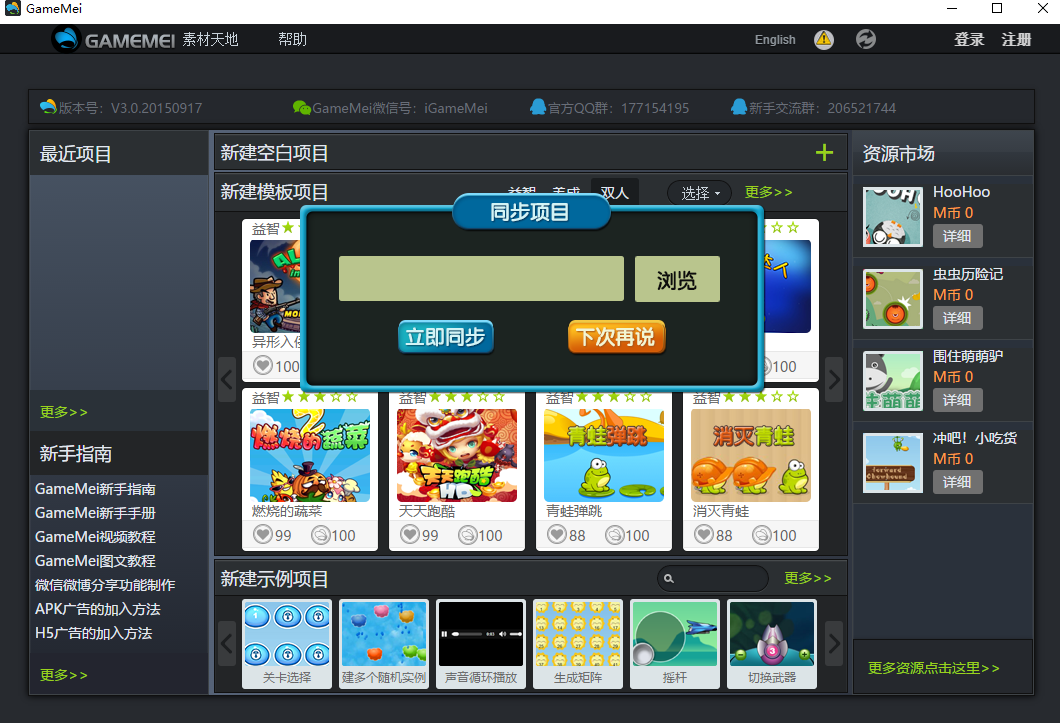Screen dimensions: 1060x723
Task: Click the green plus new blank project icon
Action: tap(824, 152)
